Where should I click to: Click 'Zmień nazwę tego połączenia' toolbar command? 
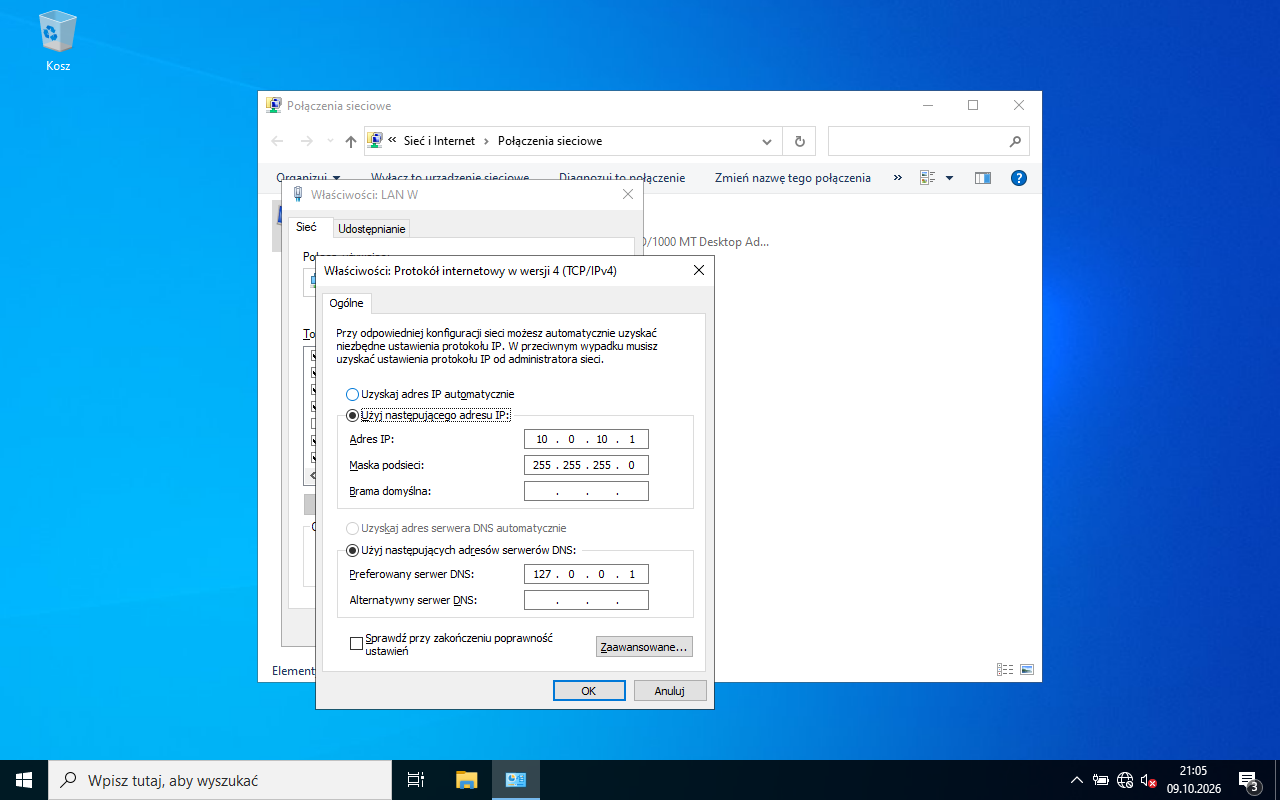[x=793, y=178]
